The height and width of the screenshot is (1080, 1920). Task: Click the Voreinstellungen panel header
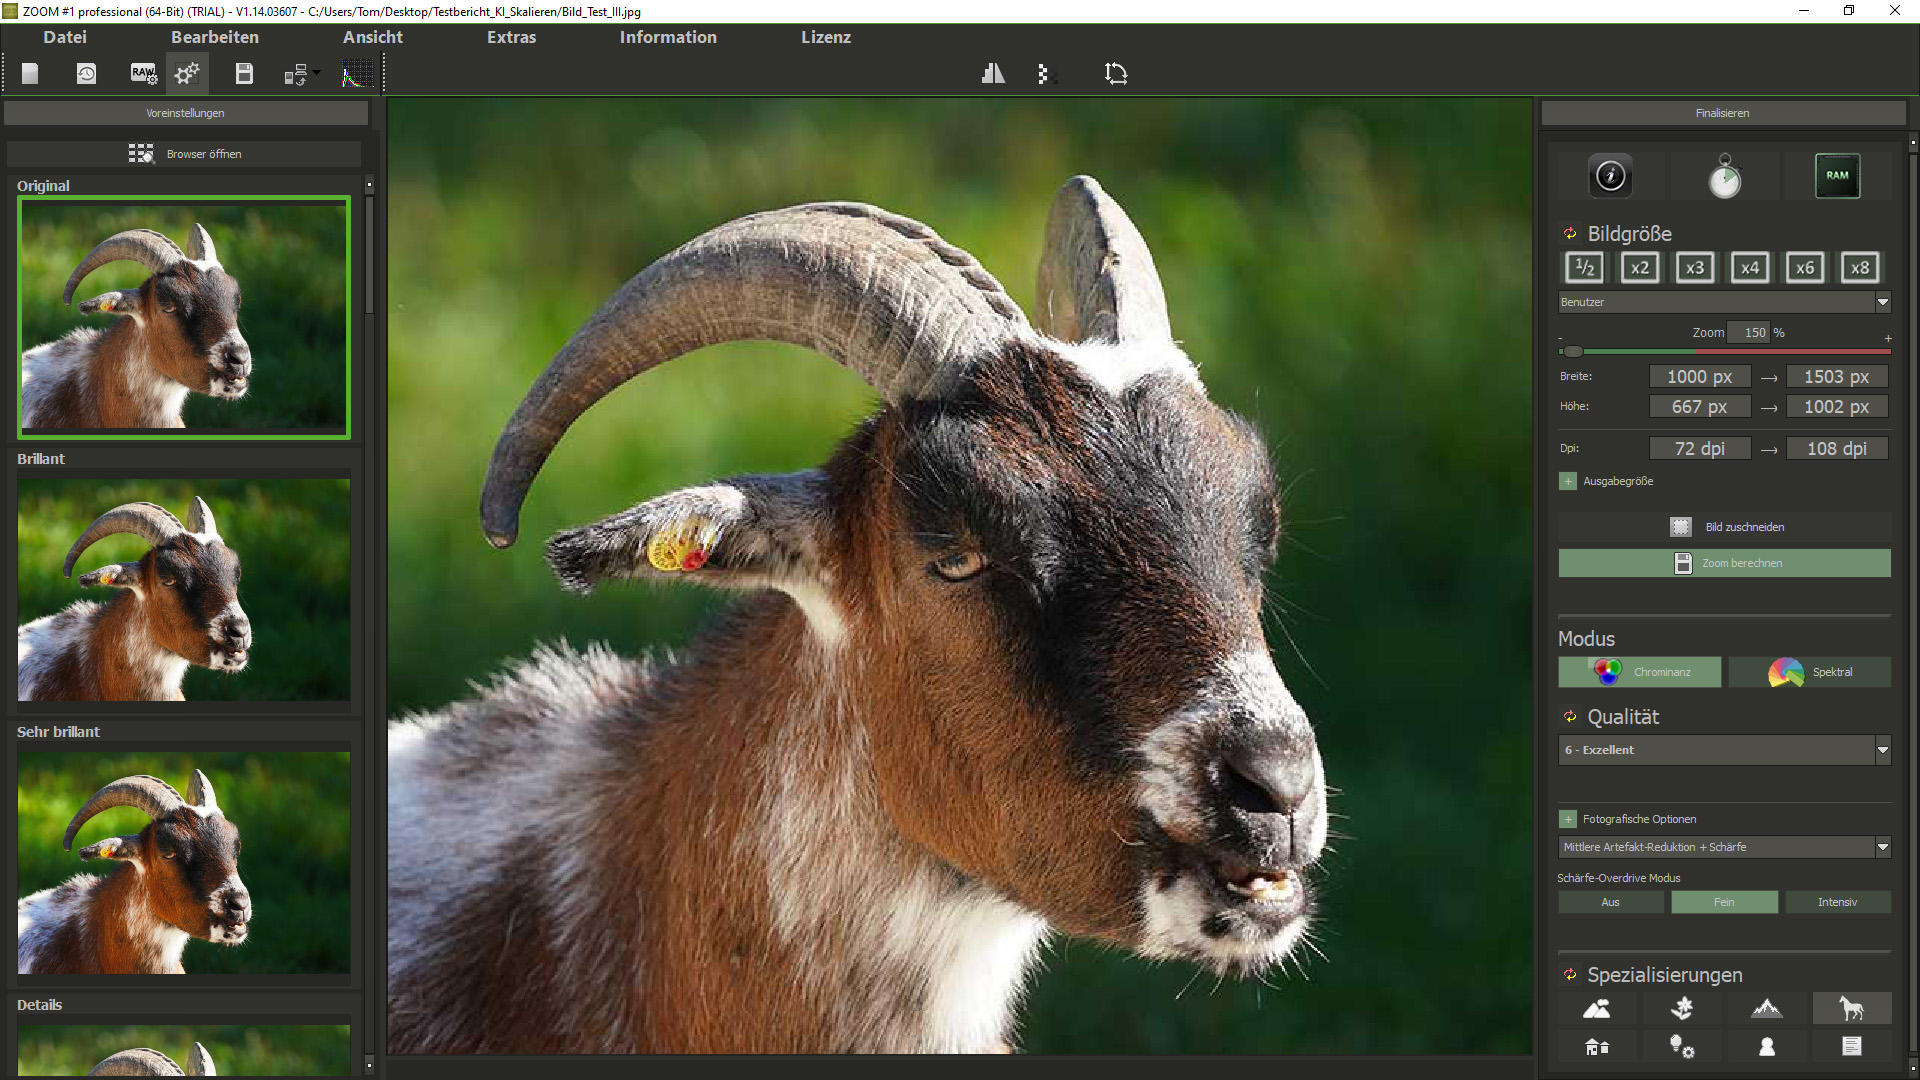tap(186, 113)
